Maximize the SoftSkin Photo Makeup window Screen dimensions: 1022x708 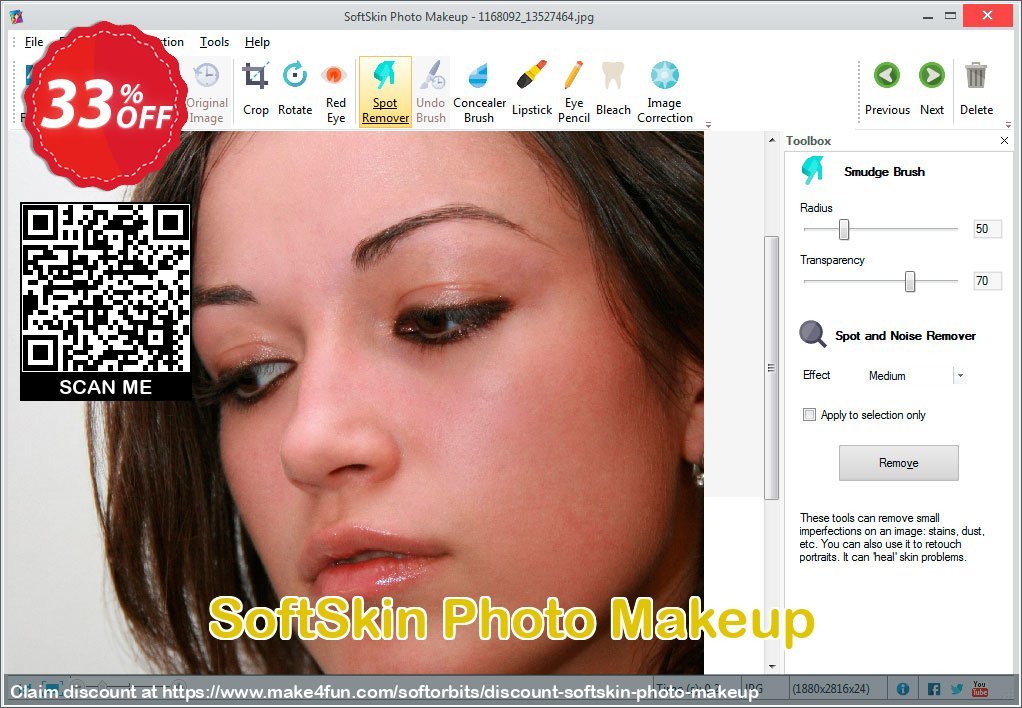[951, 15]
